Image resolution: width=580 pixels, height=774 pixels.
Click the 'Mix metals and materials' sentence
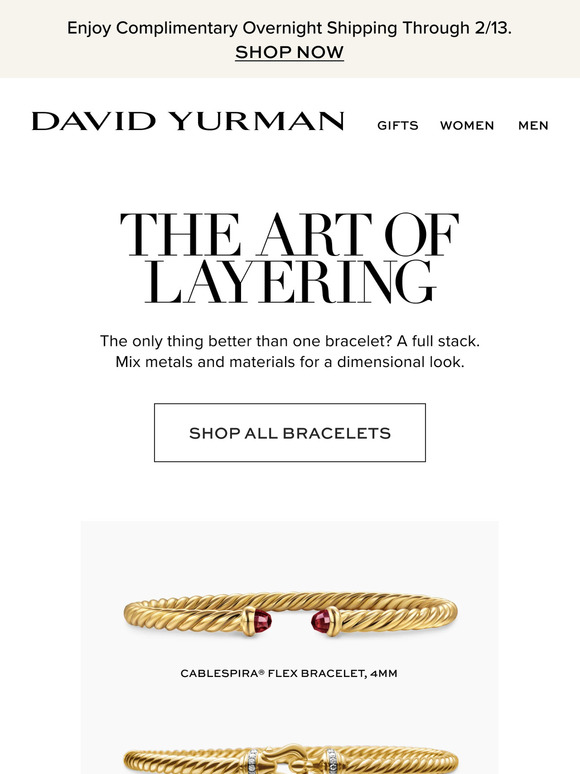click(290, 362)
